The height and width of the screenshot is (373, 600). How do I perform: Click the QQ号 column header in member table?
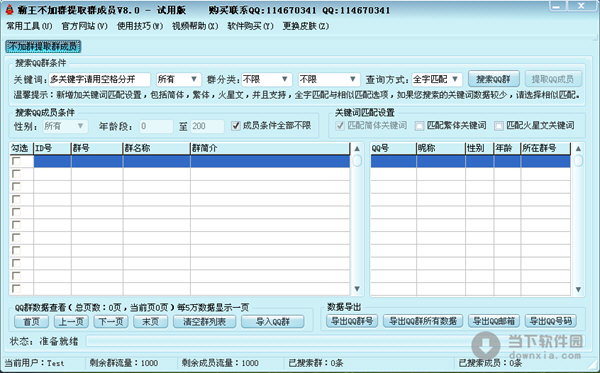pos(393,148)
